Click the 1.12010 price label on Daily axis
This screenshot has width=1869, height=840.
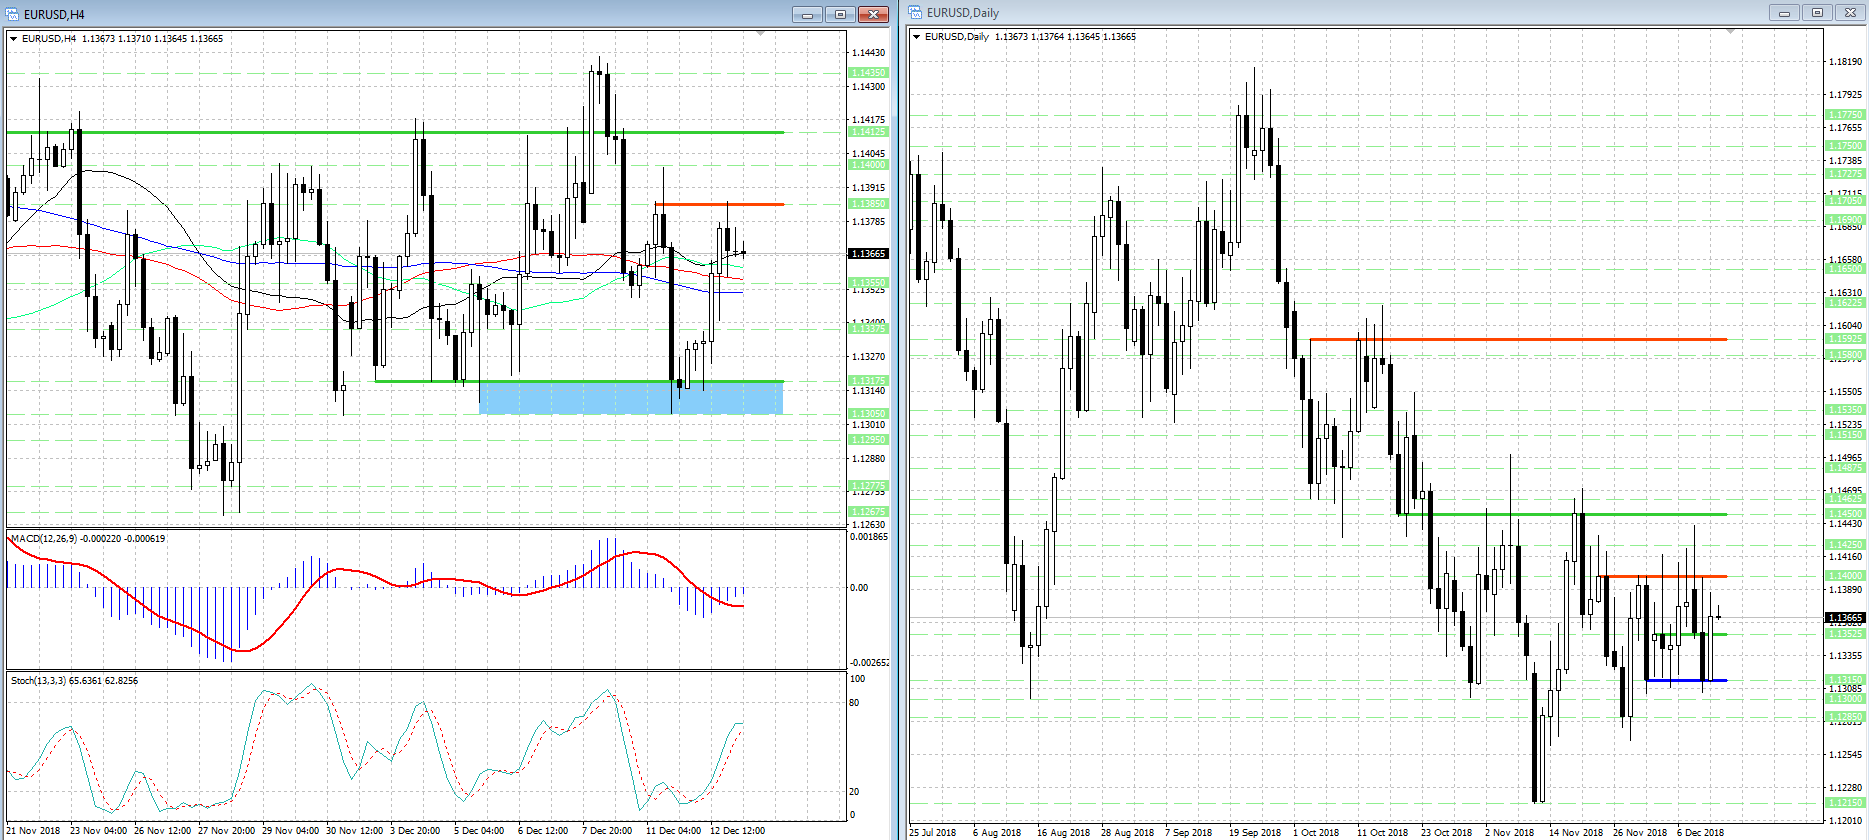[x=1845, y=821]
